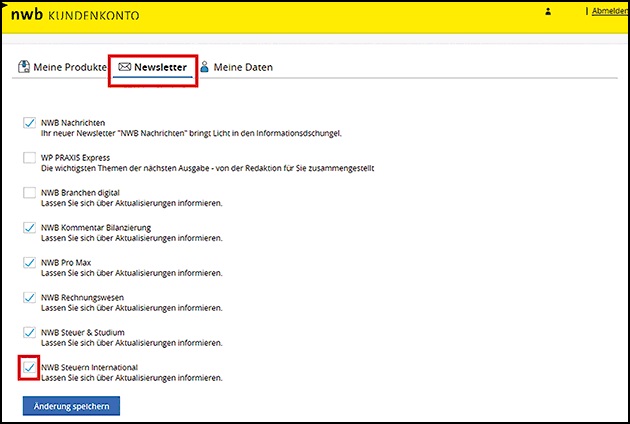Click the Abmelden link

pos(609,12)
